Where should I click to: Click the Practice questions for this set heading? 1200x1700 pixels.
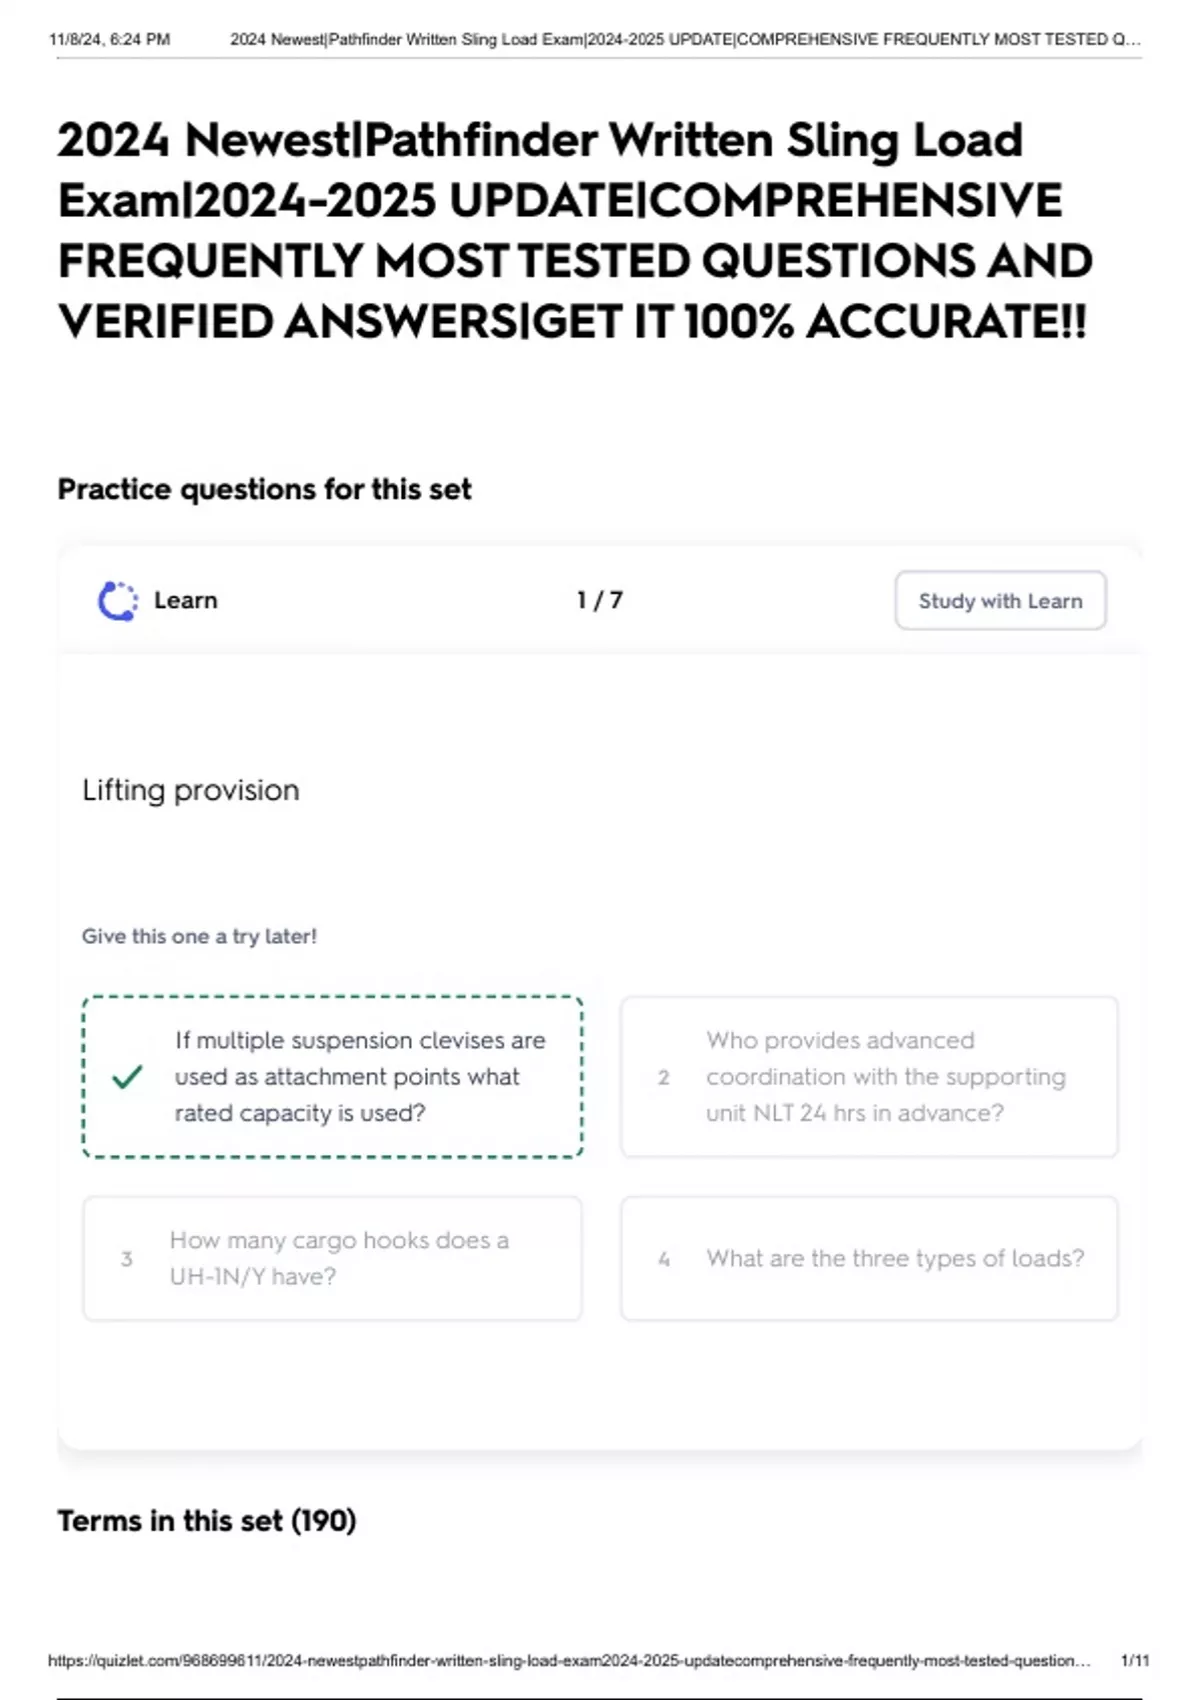(x=264, y=489)
